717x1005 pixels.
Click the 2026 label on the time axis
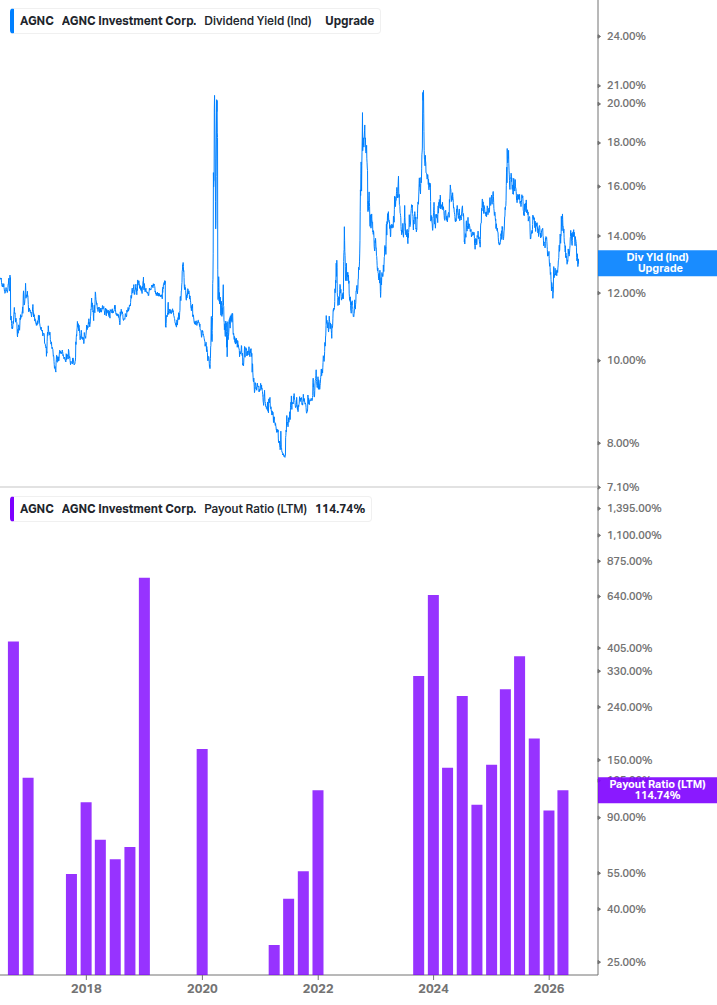[549, 988]
